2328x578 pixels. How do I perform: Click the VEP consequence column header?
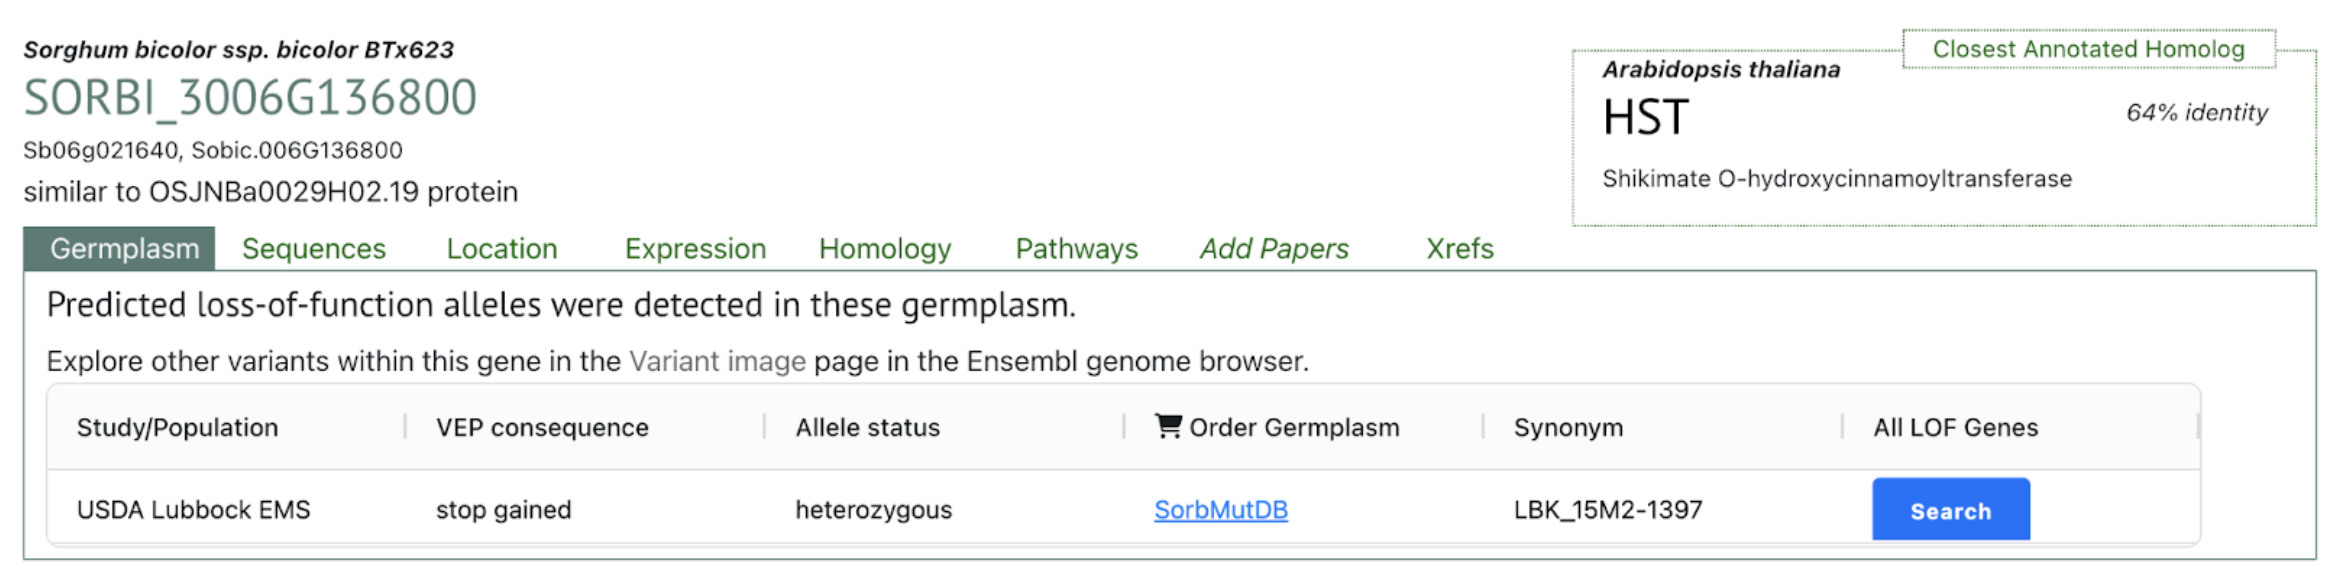click(542, 428)
